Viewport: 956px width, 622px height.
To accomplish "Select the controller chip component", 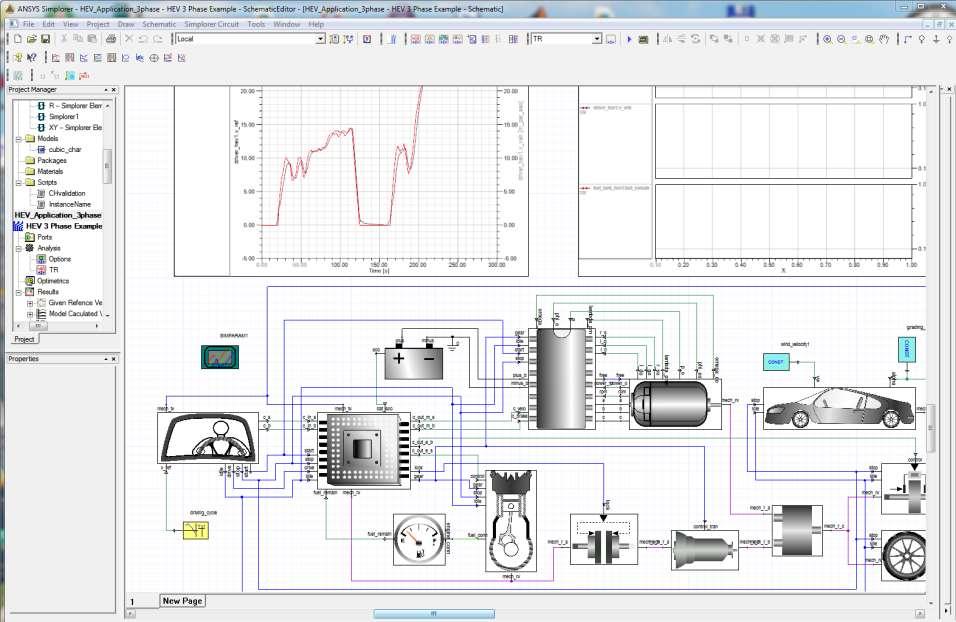I will (x=365, y=450).
